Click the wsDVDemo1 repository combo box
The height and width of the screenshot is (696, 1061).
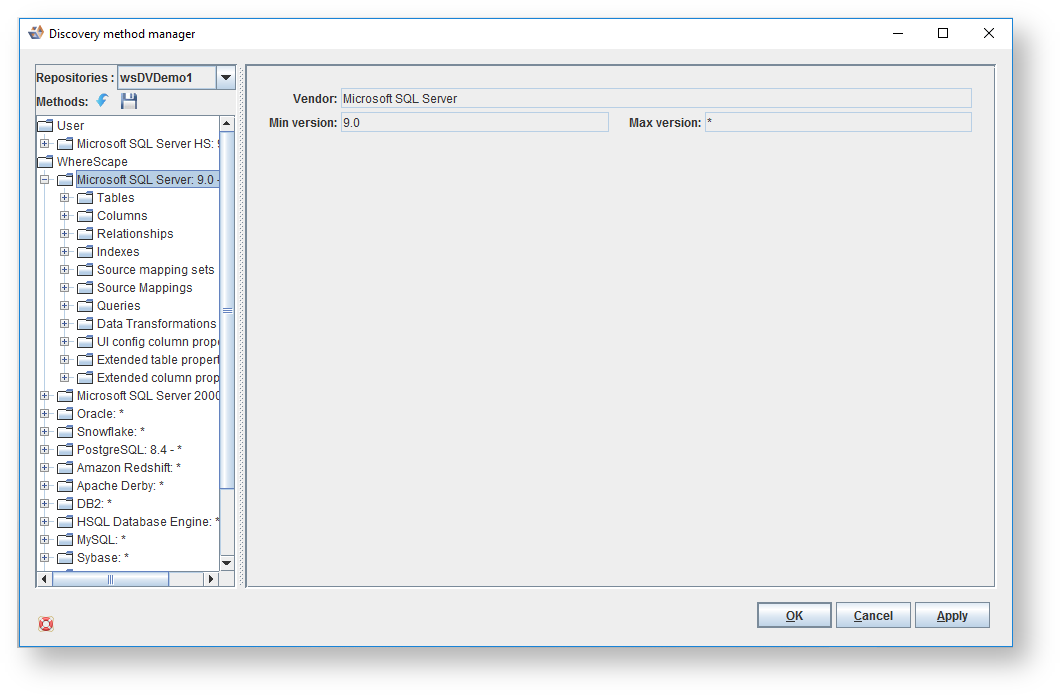point(176,78)
